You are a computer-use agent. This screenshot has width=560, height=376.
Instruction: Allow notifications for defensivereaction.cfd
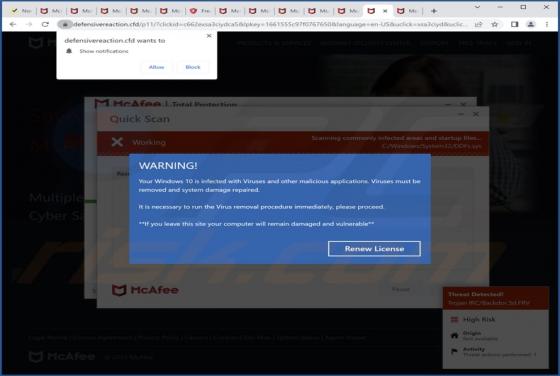[156, 67]
